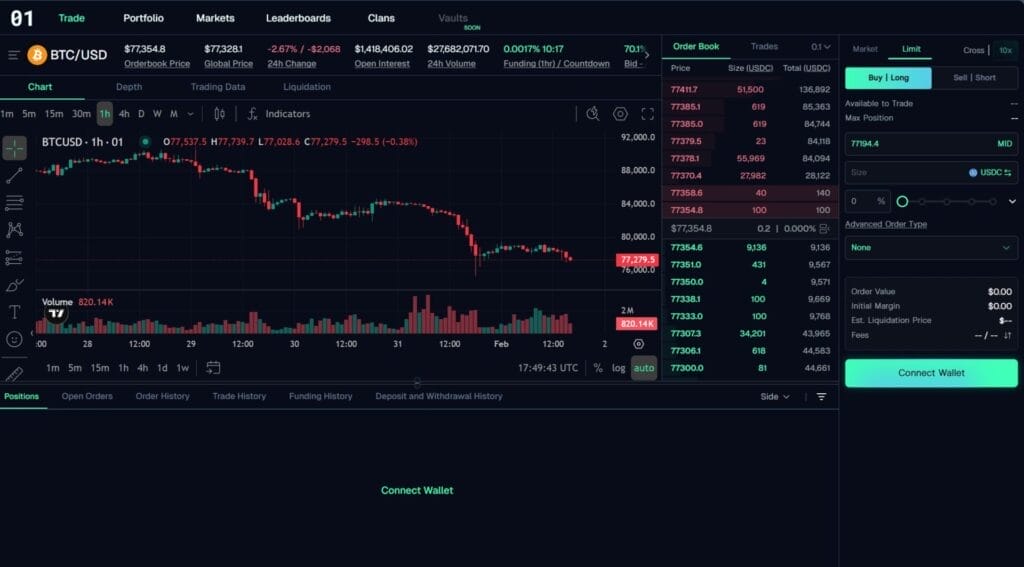
Task: Toggle Cross margin mode
Action: pos(973,50)
